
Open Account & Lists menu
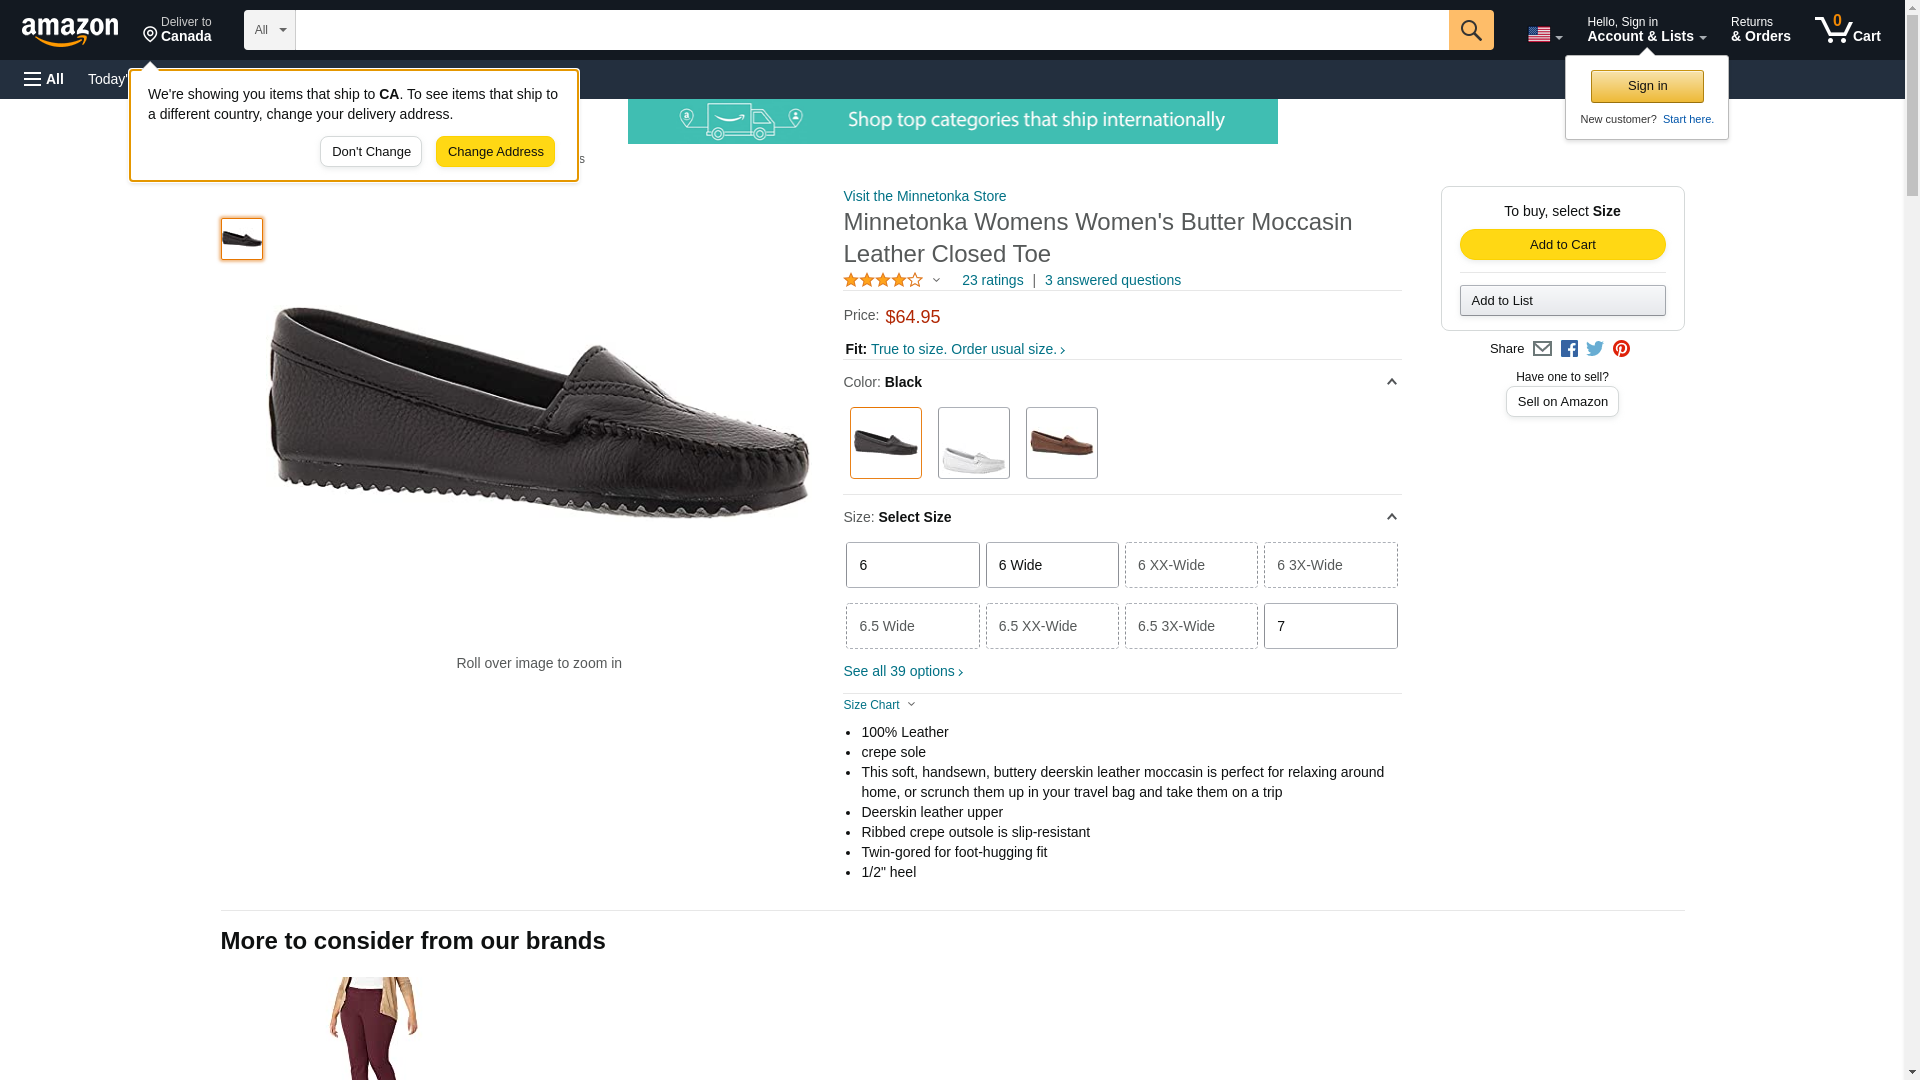[x=1646, y=30]
